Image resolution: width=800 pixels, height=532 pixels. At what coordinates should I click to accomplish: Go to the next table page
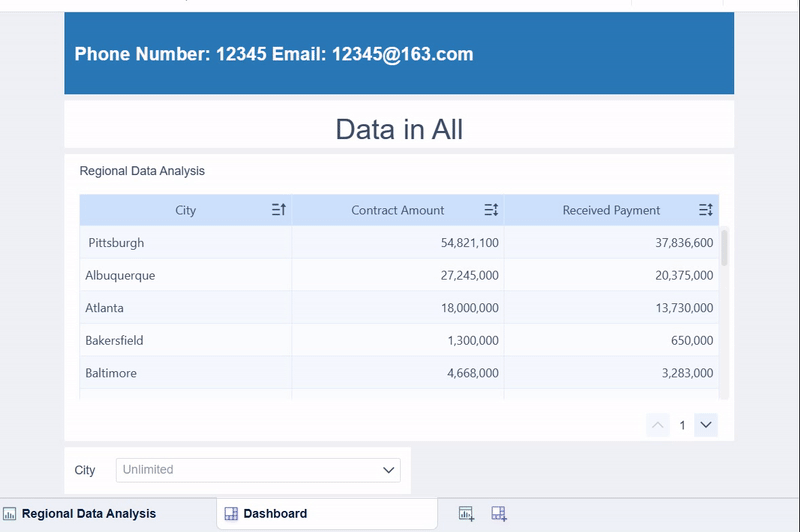pos(706,425)
